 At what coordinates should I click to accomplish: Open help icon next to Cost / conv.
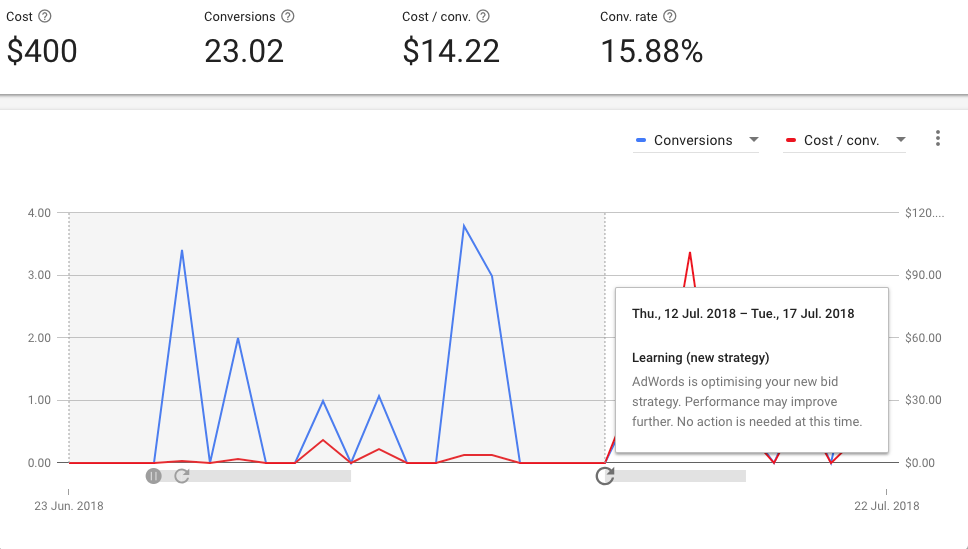[x=484, y=17]
